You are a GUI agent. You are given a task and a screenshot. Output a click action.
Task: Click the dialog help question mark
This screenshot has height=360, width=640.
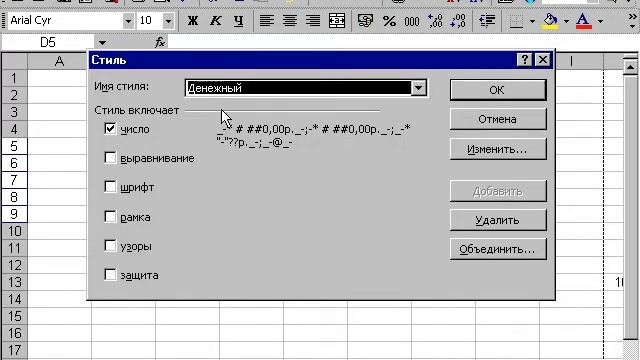point(524,60)
